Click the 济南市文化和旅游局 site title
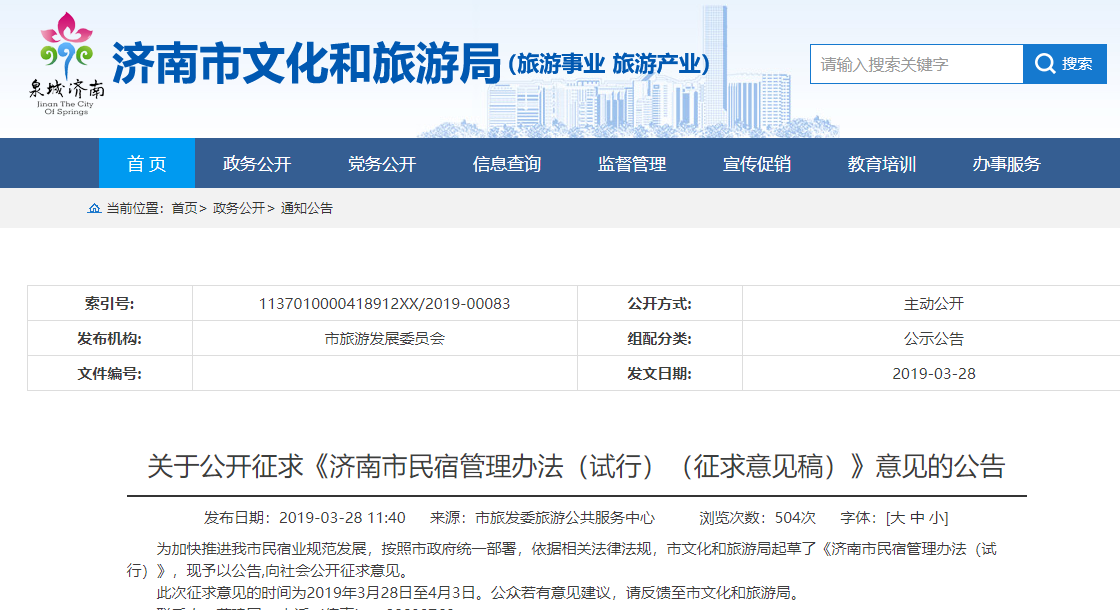Image resolution: width=1120 pixels, height=610 pixels. tap(305, 64)
